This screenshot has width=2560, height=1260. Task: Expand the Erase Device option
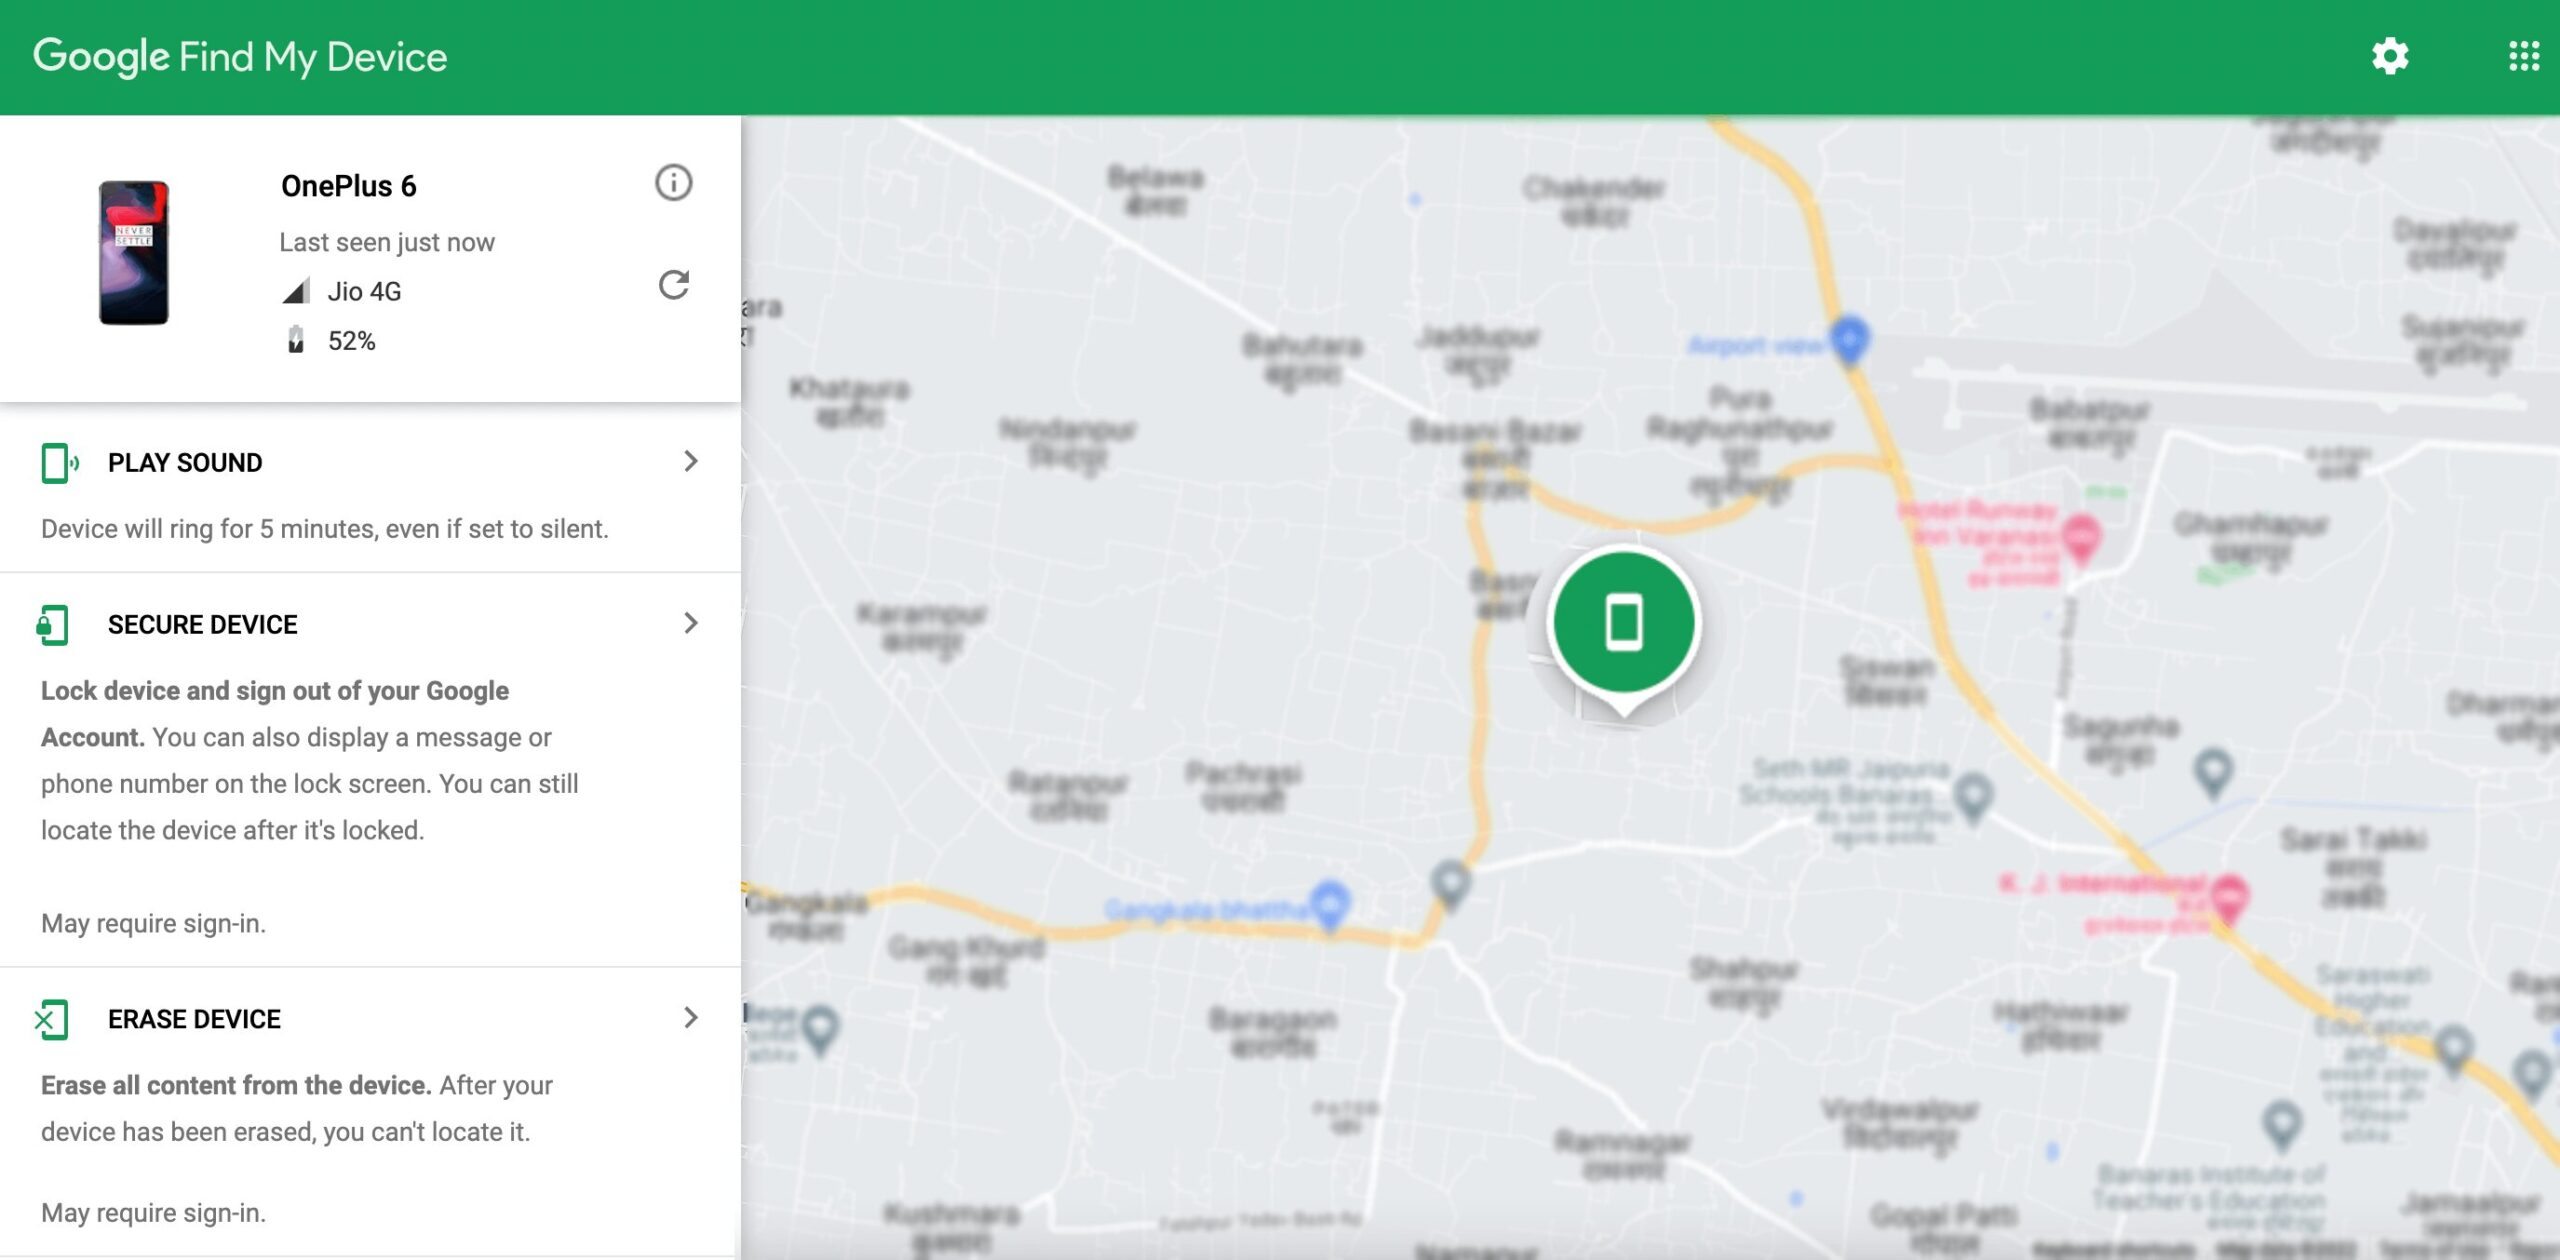coord(691,1018)
